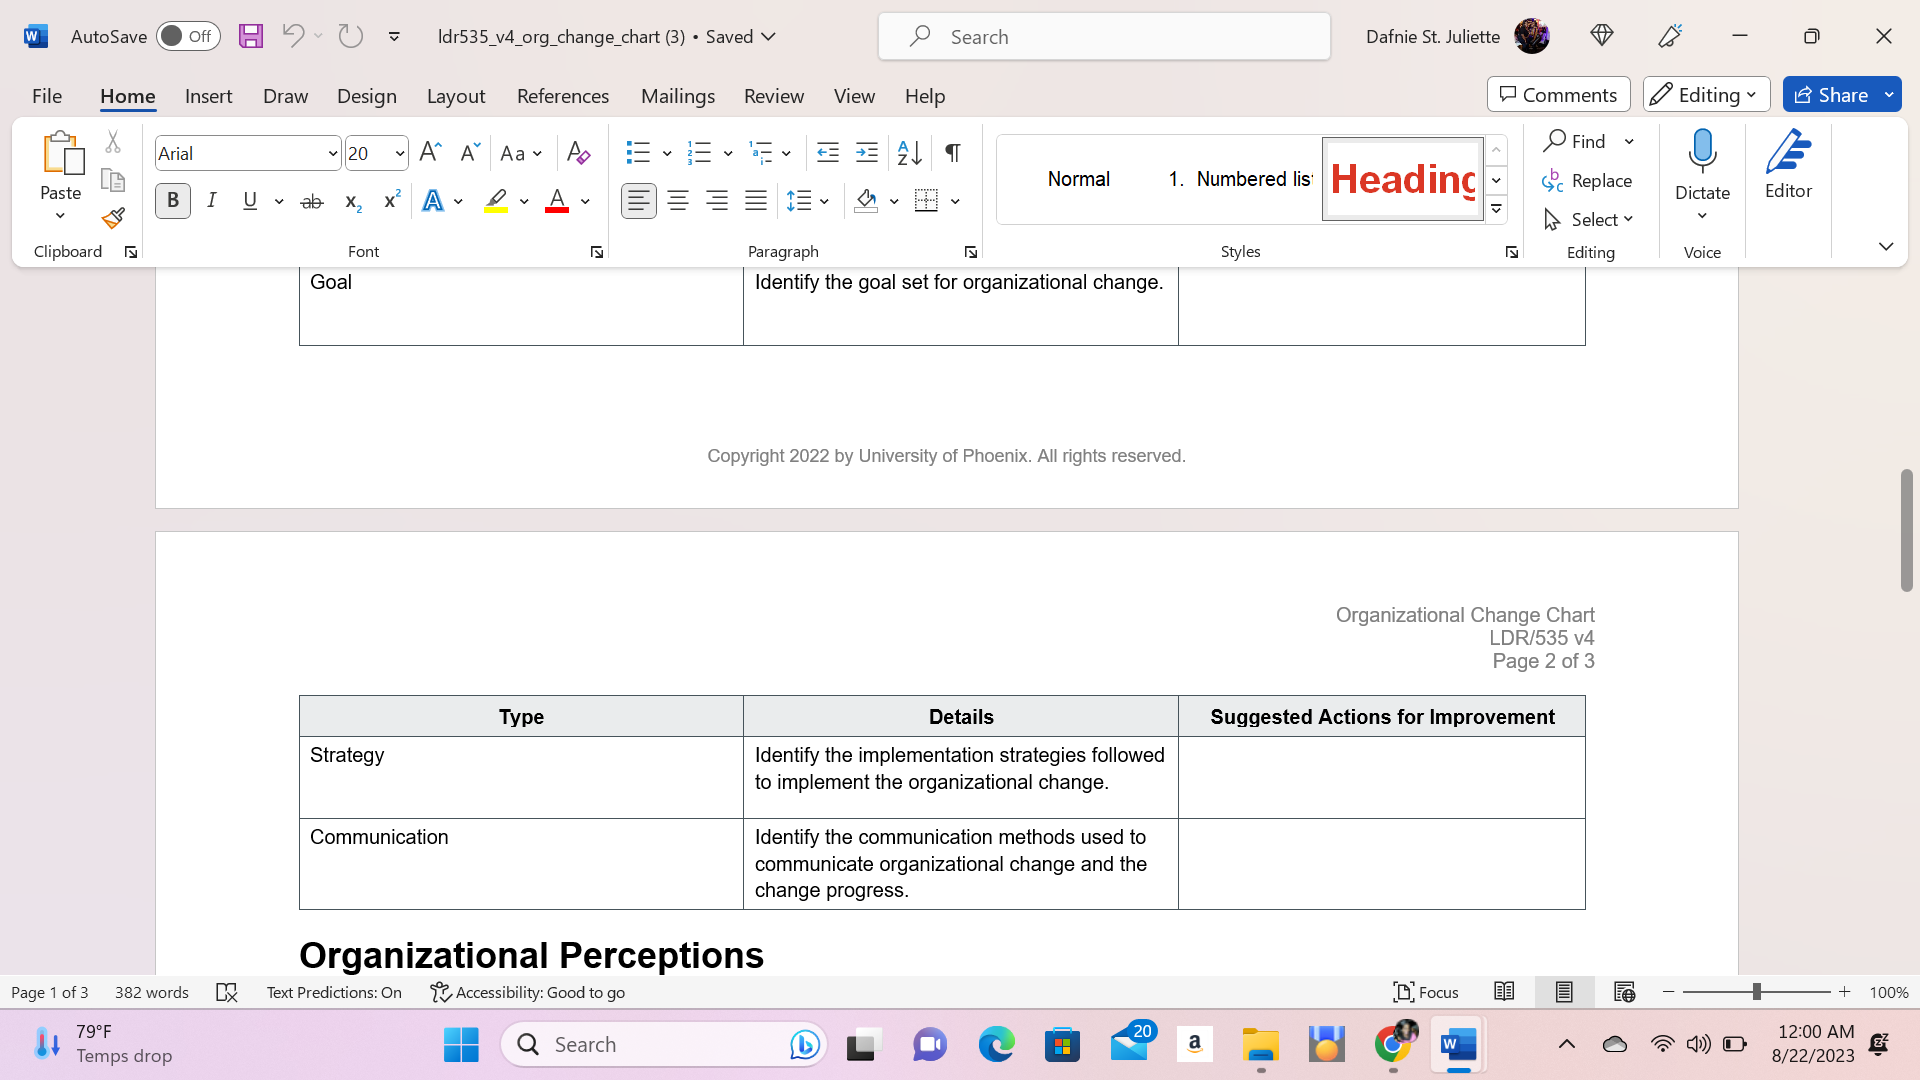Adjust the zoom slider in status bar
The image size is (1920, 1080).
pyautogui.click(x=1757, y=992)
